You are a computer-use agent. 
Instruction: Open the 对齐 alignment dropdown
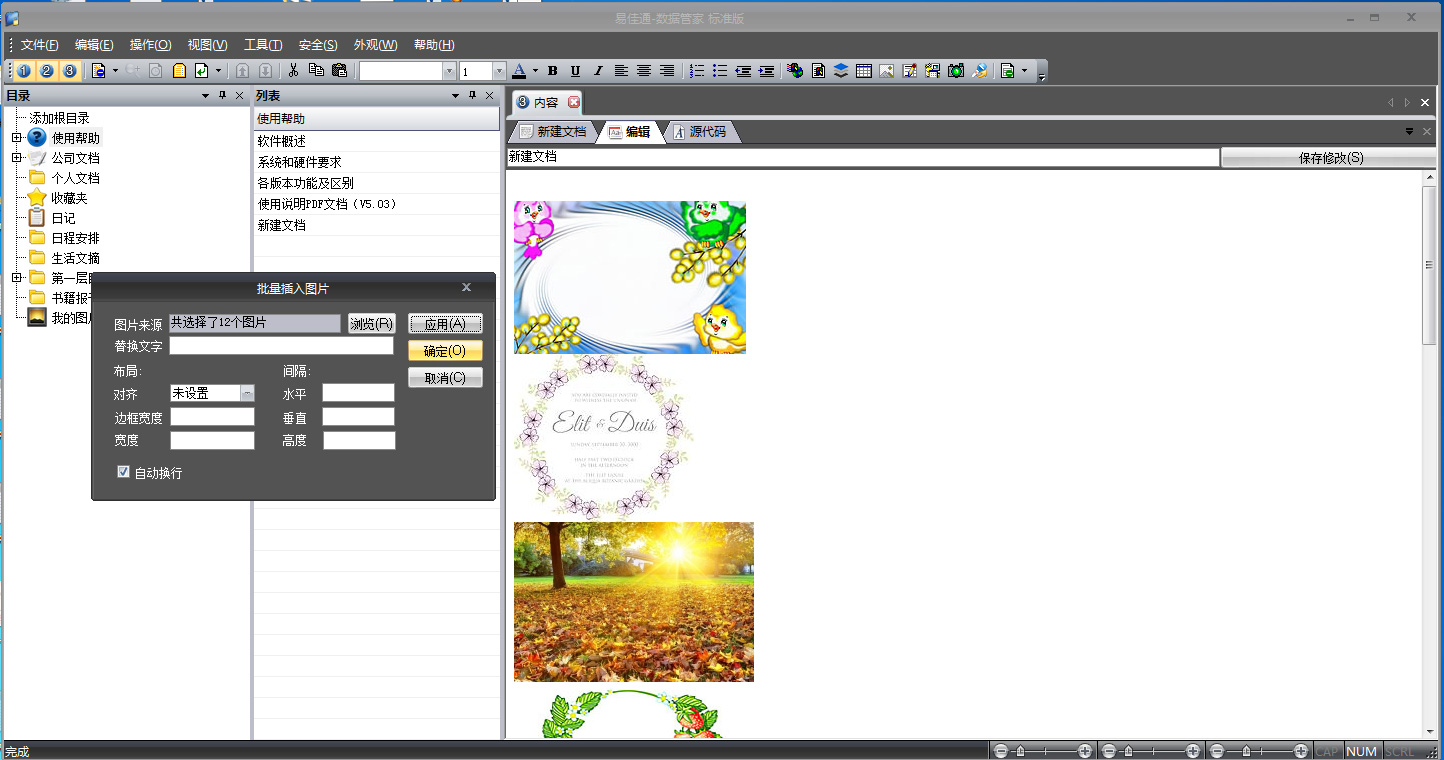click(247, 394)
